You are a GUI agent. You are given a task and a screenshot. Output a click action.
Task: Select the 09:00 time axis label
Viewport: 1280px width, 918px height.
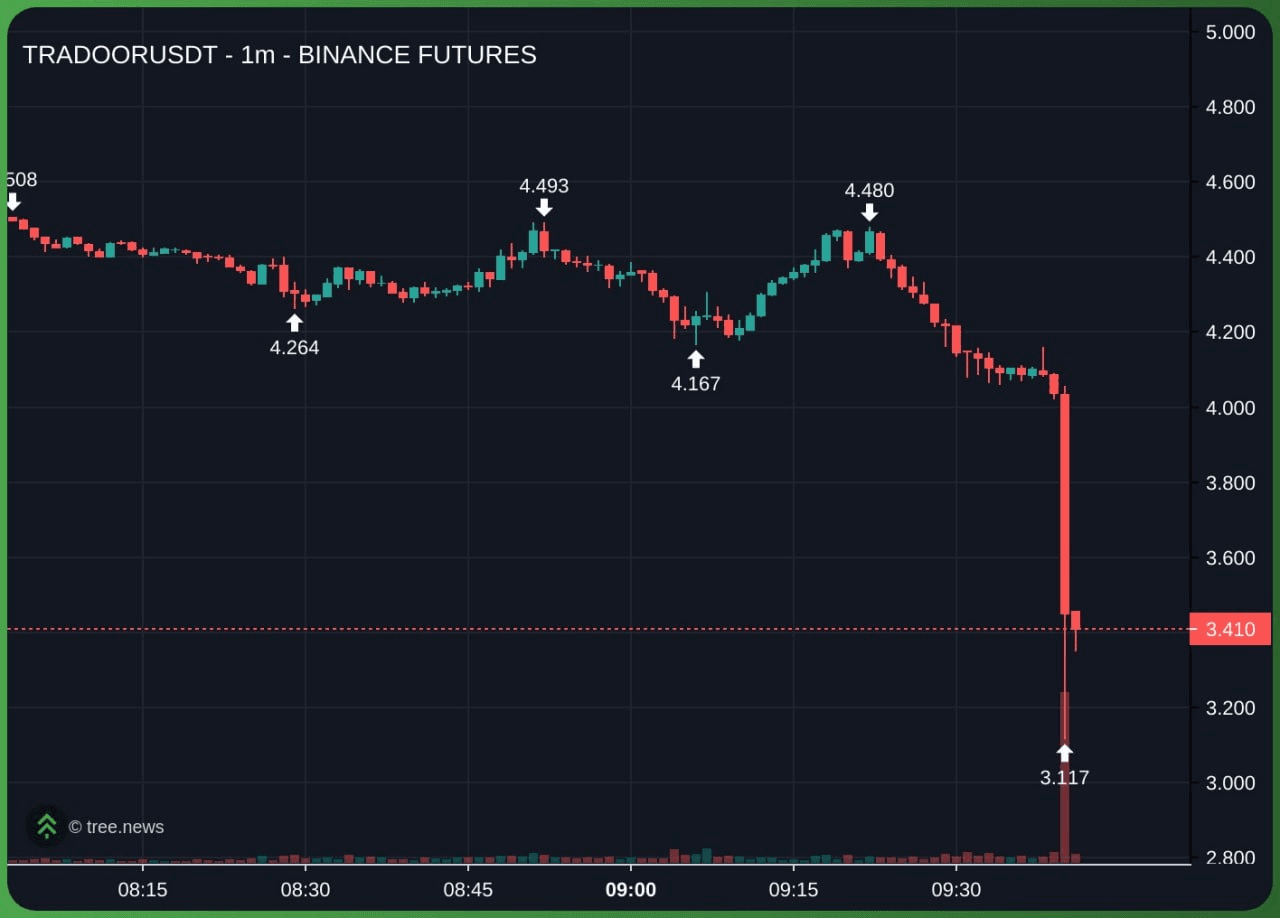pos(631,890)
